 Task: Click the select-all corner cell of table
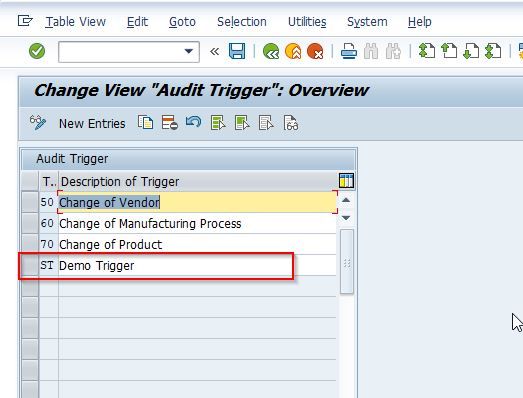30,181
